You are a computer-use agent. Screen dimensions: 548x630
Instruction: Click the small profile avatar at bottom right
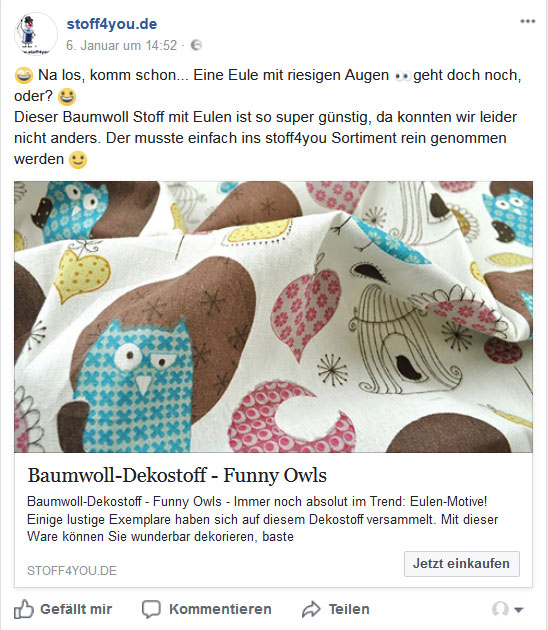500,609
